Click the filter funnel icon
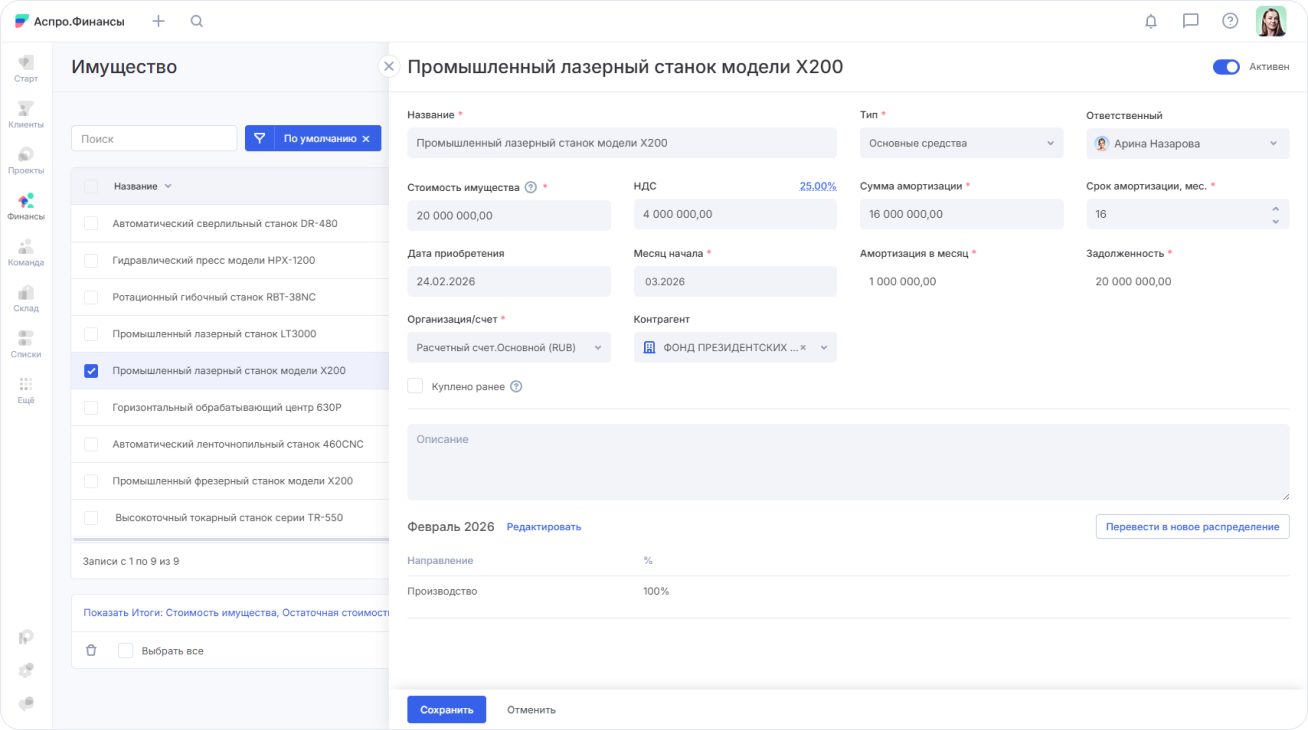 tap(259, 139)
